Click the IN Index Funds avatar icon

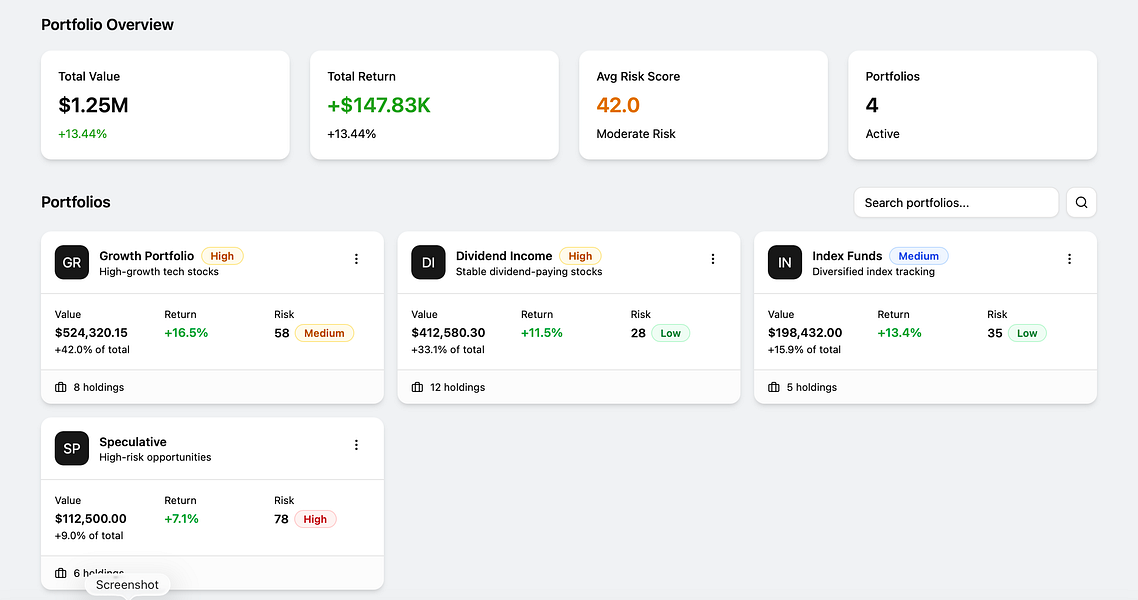[785, 263]
